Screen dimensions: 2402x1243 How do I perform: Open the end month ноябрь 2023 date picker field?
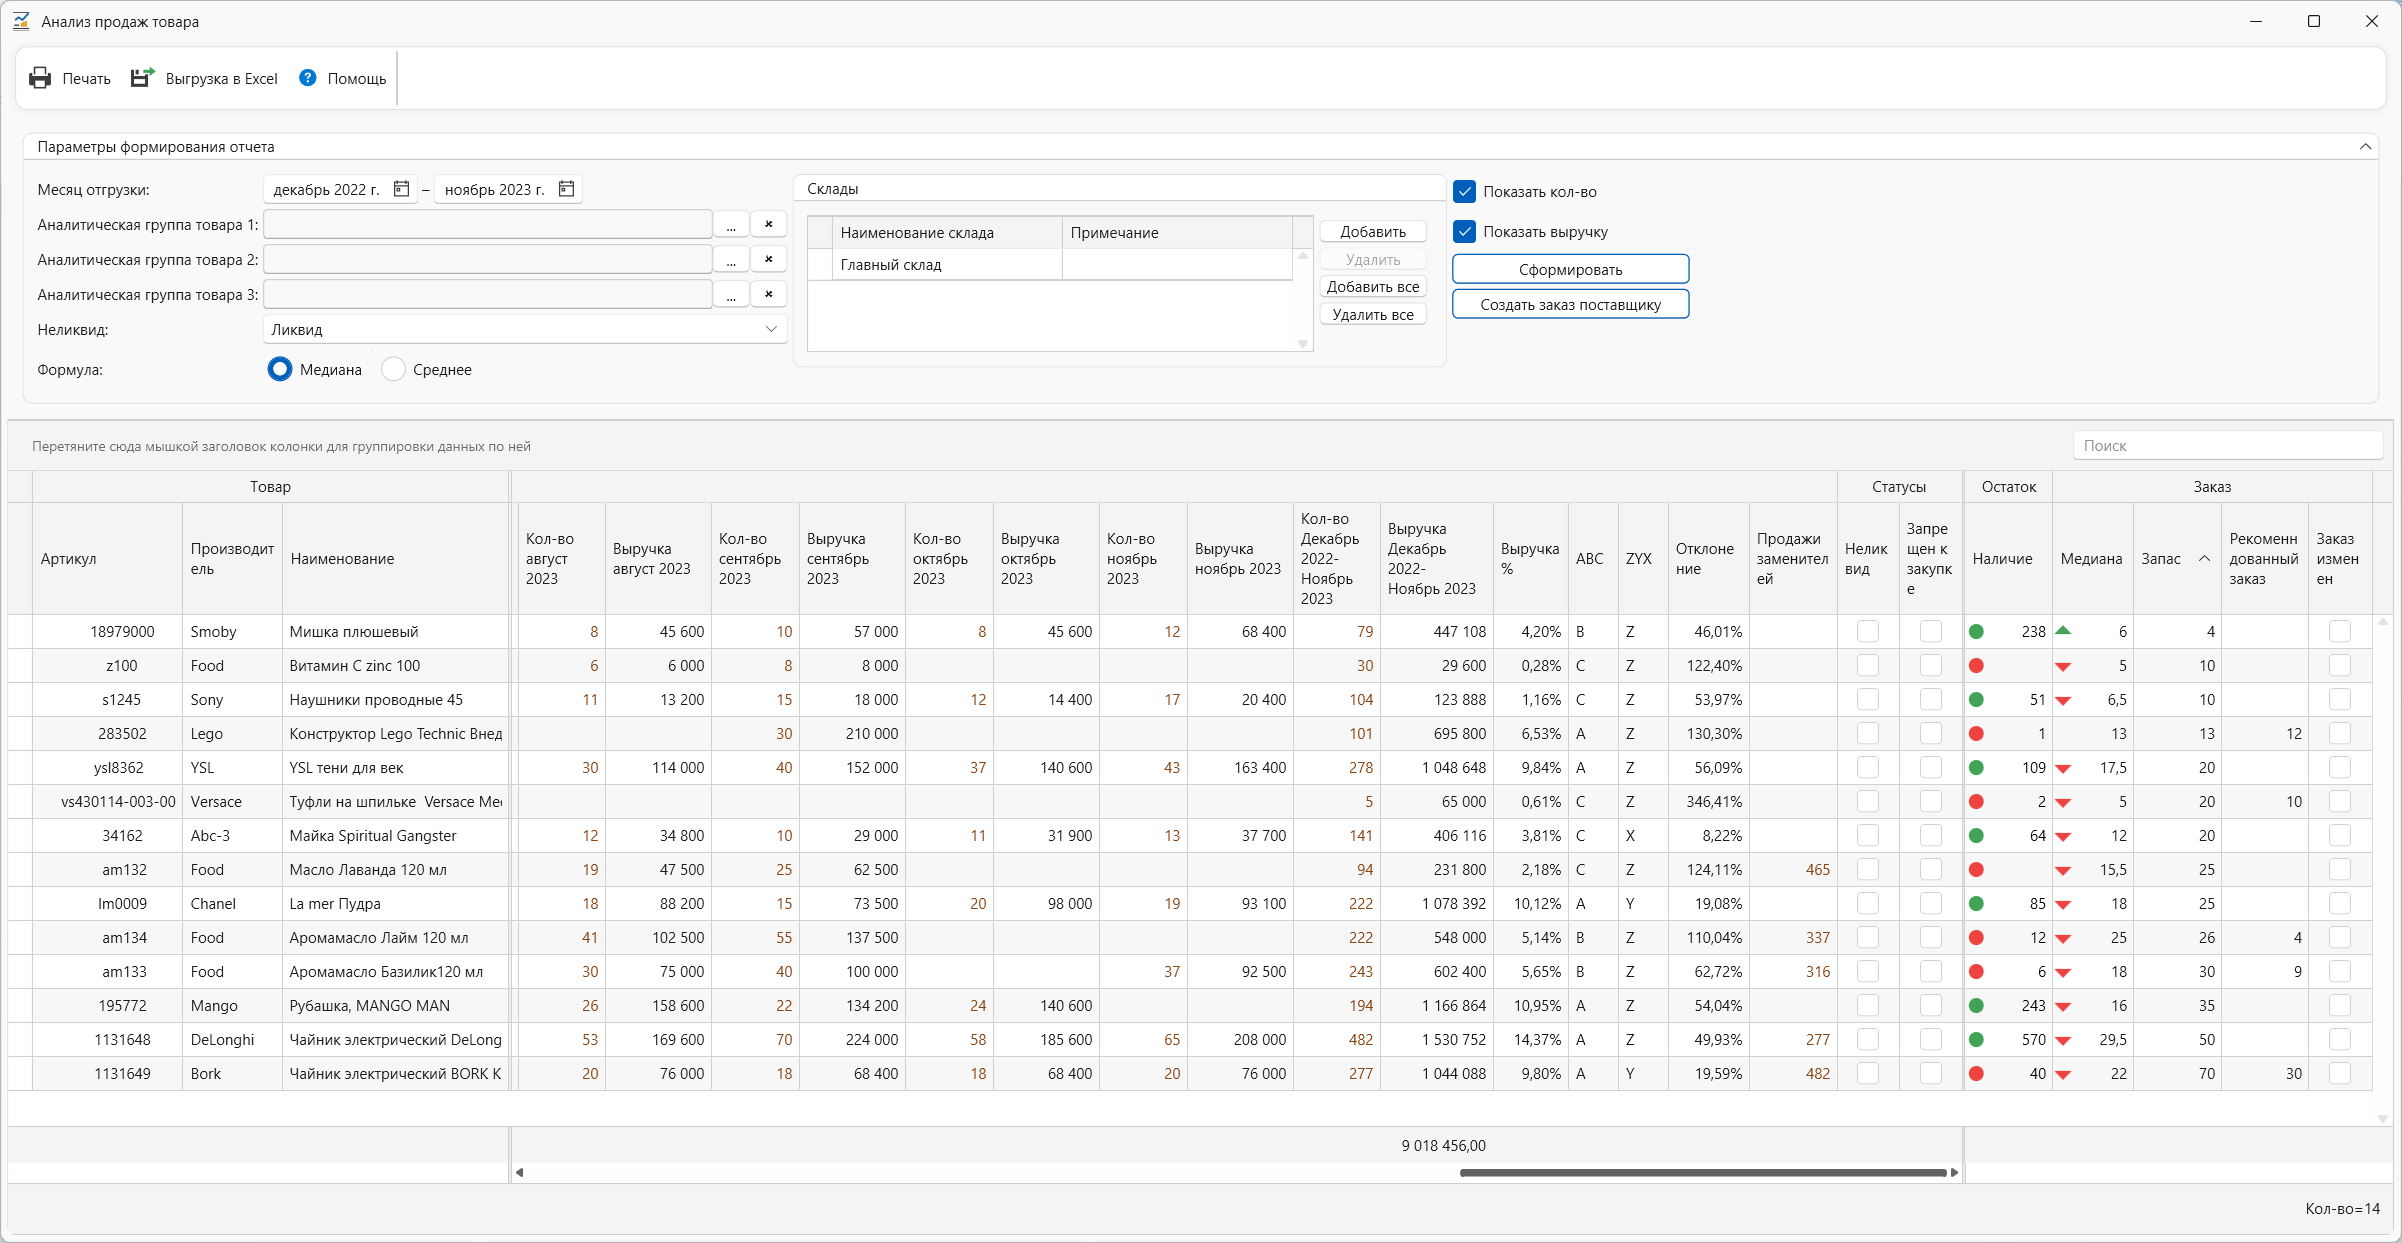tap(508, 189)
